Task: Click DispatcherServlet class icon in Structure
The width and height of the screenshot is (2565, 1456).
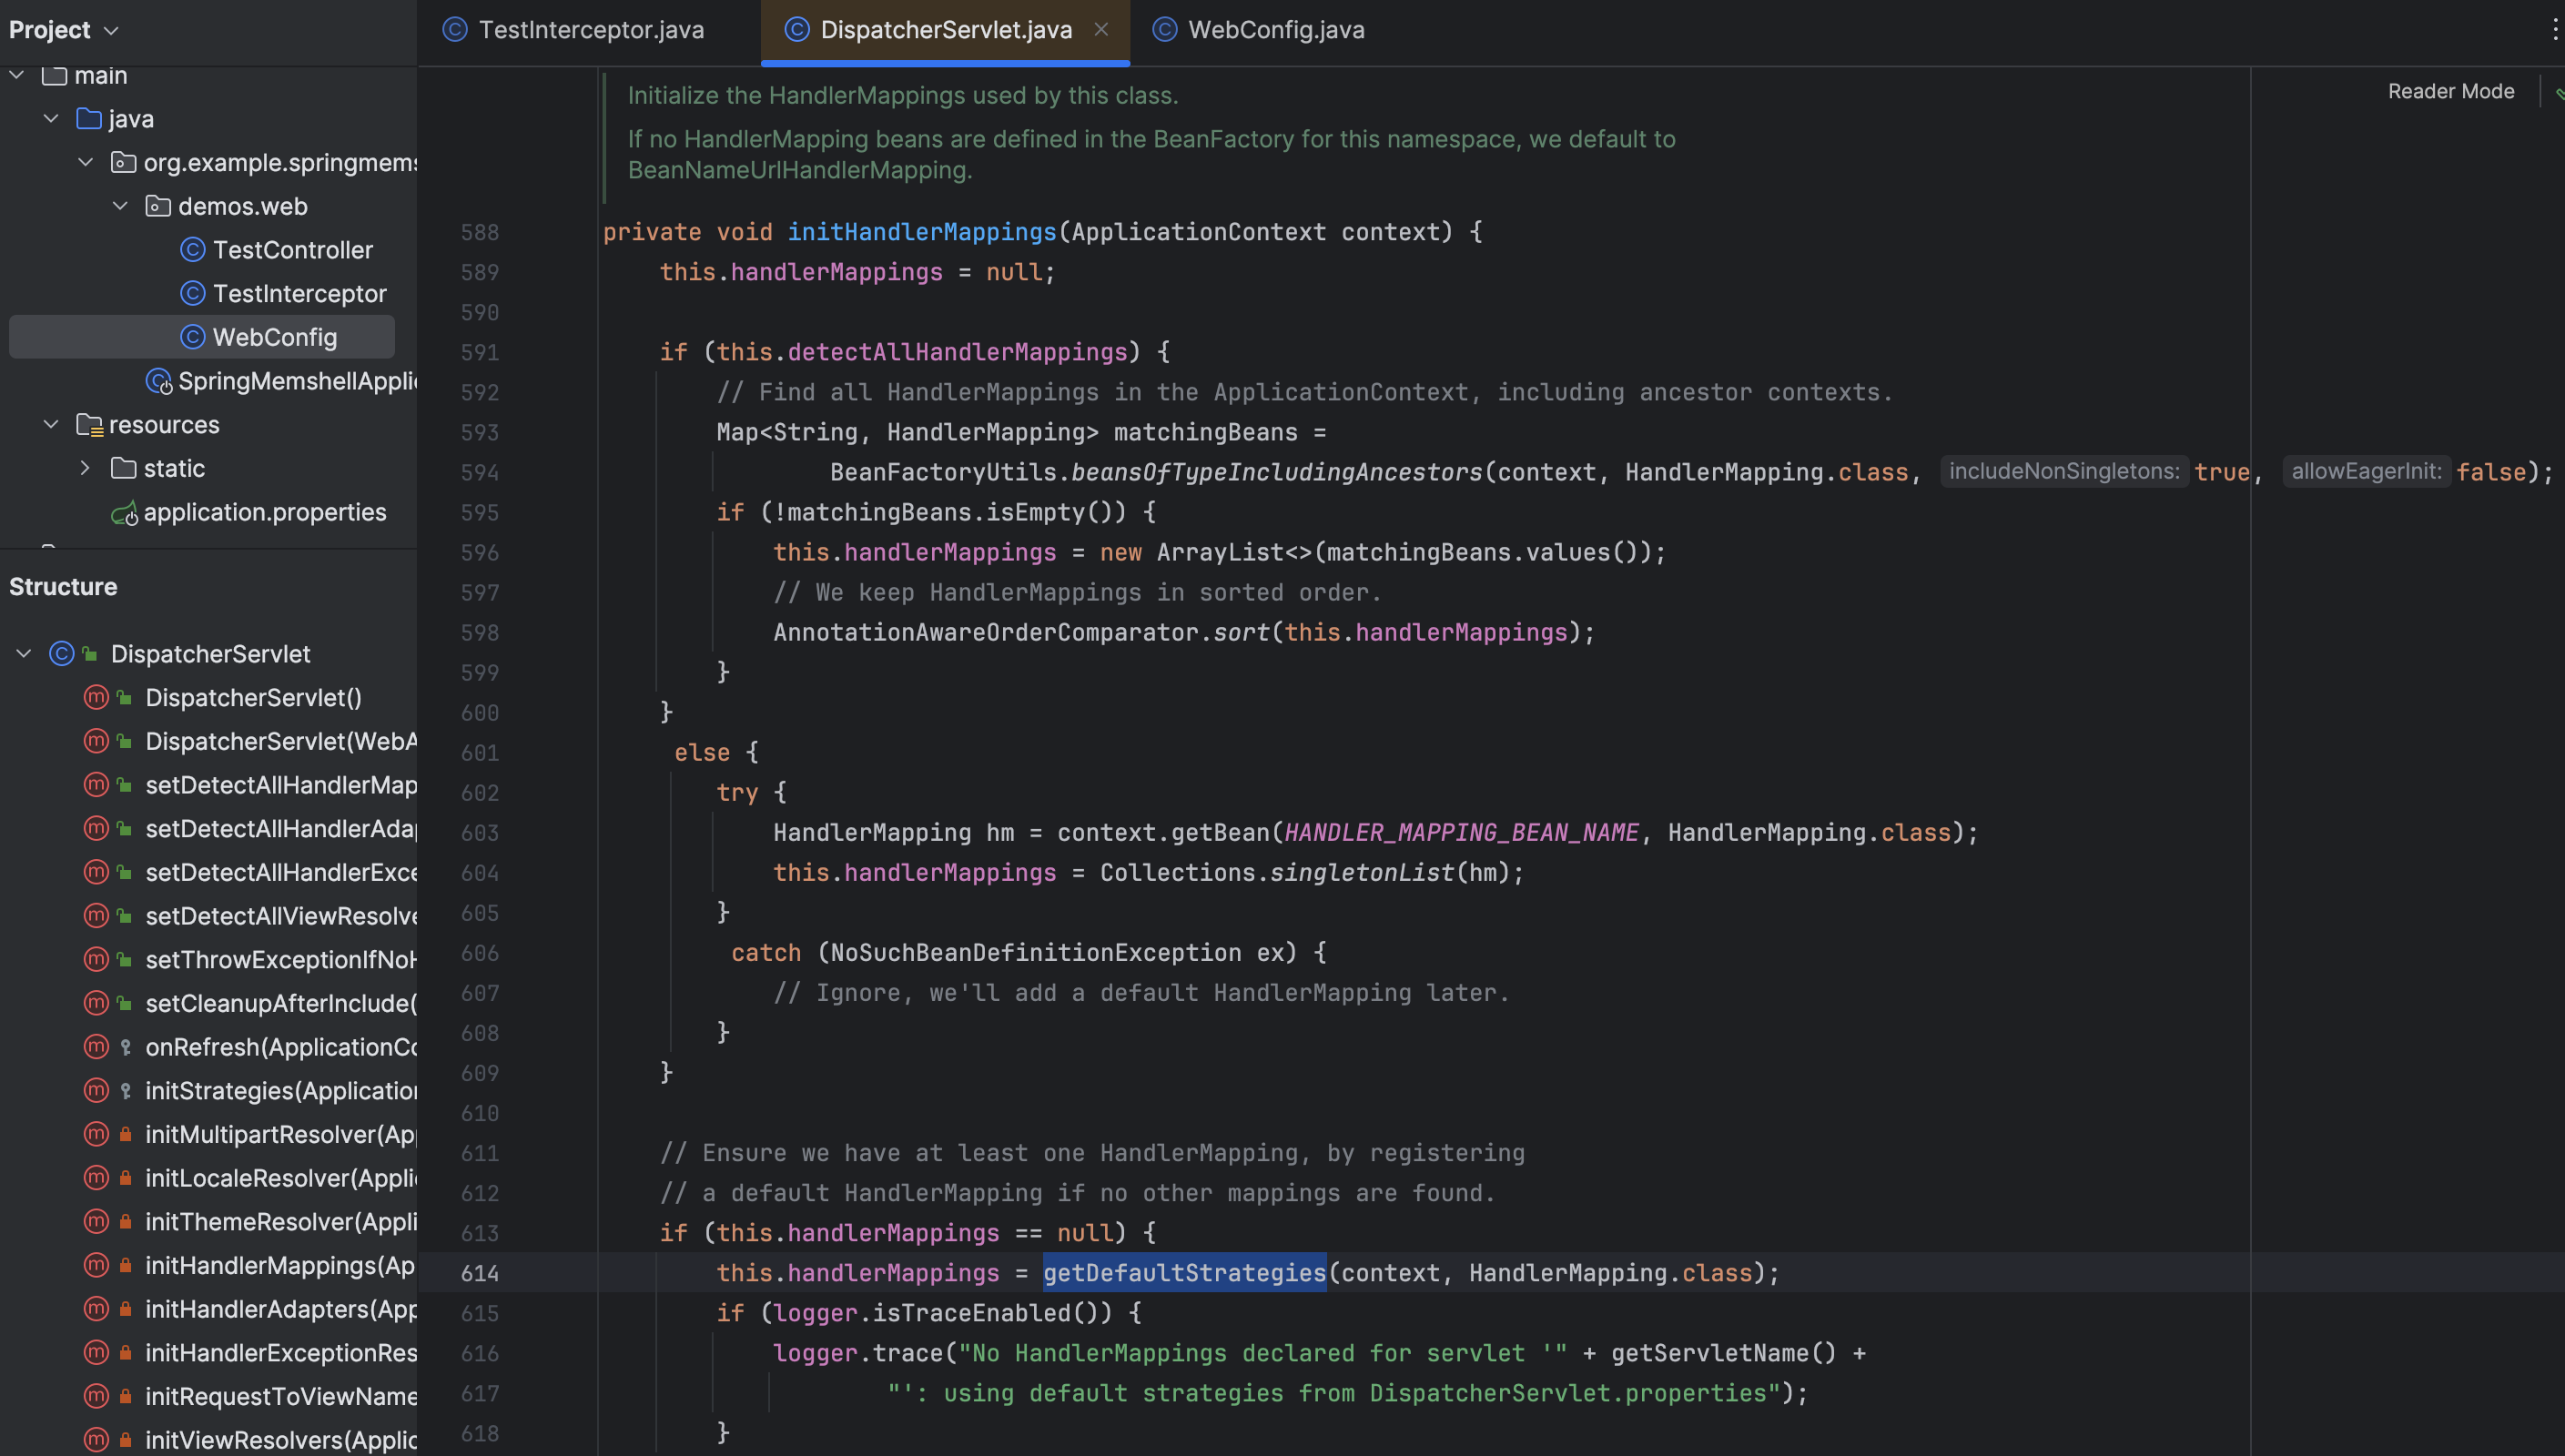Action: [62, 654]
